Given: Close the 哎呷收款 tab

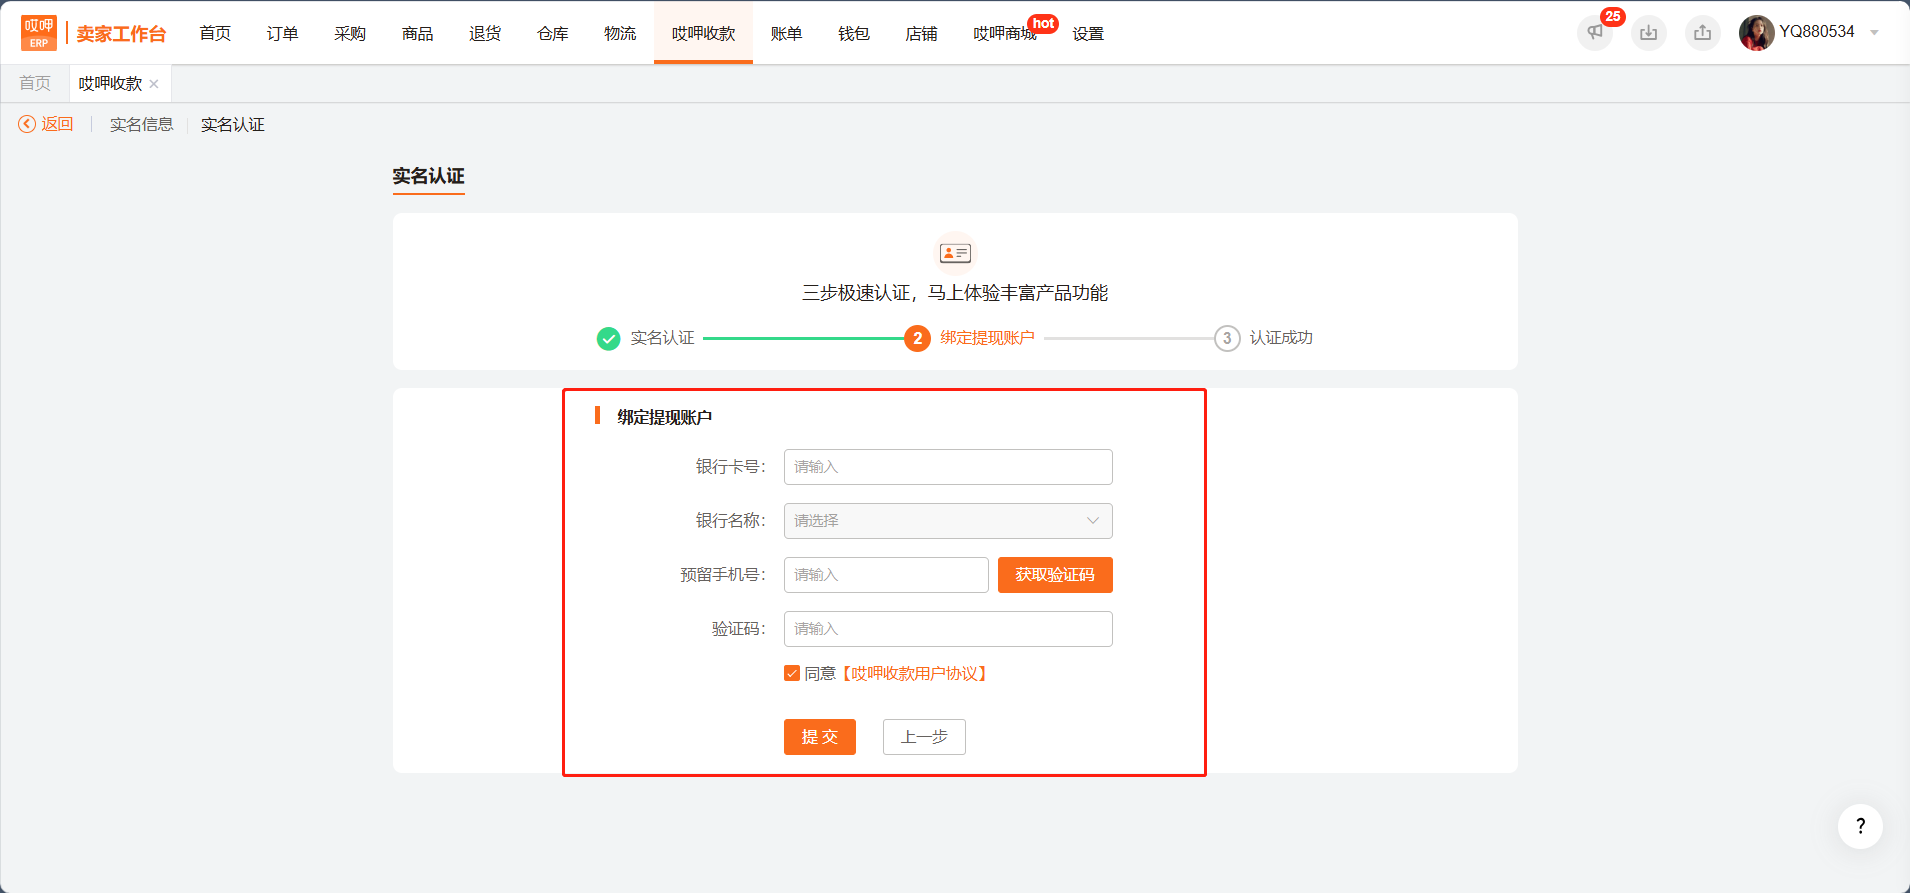Looking at the screenshot, I should pyautogui.click(x=154, y=84).
